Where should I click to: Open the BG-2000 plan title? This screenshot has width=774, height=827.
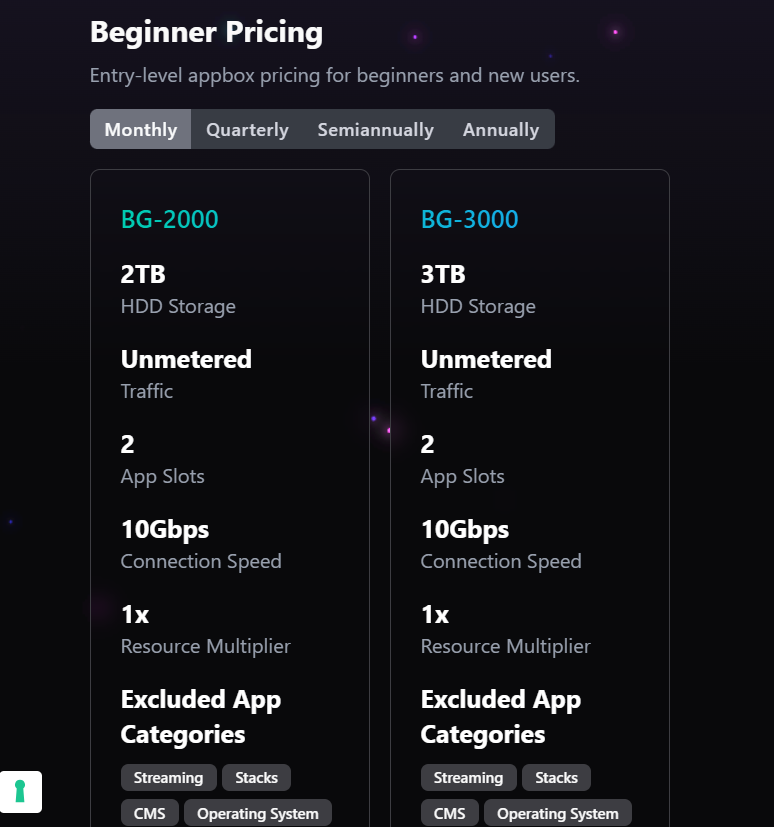169,219
